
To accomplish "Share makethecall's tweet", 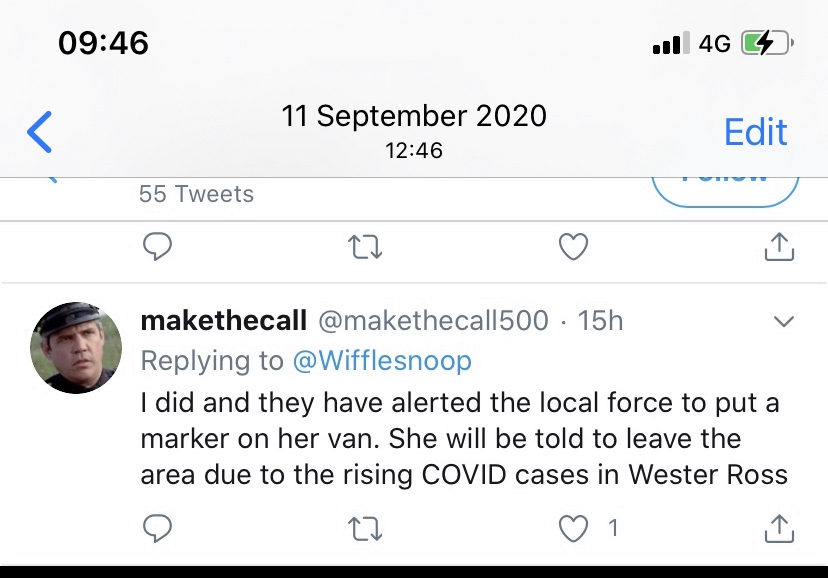I will pyautogui.click(x=779, y=528).
